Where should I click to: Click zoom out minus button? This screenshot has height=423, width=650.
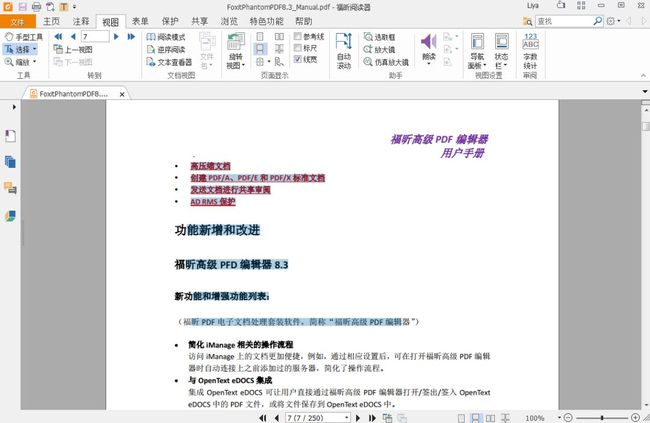pos(569,418)
